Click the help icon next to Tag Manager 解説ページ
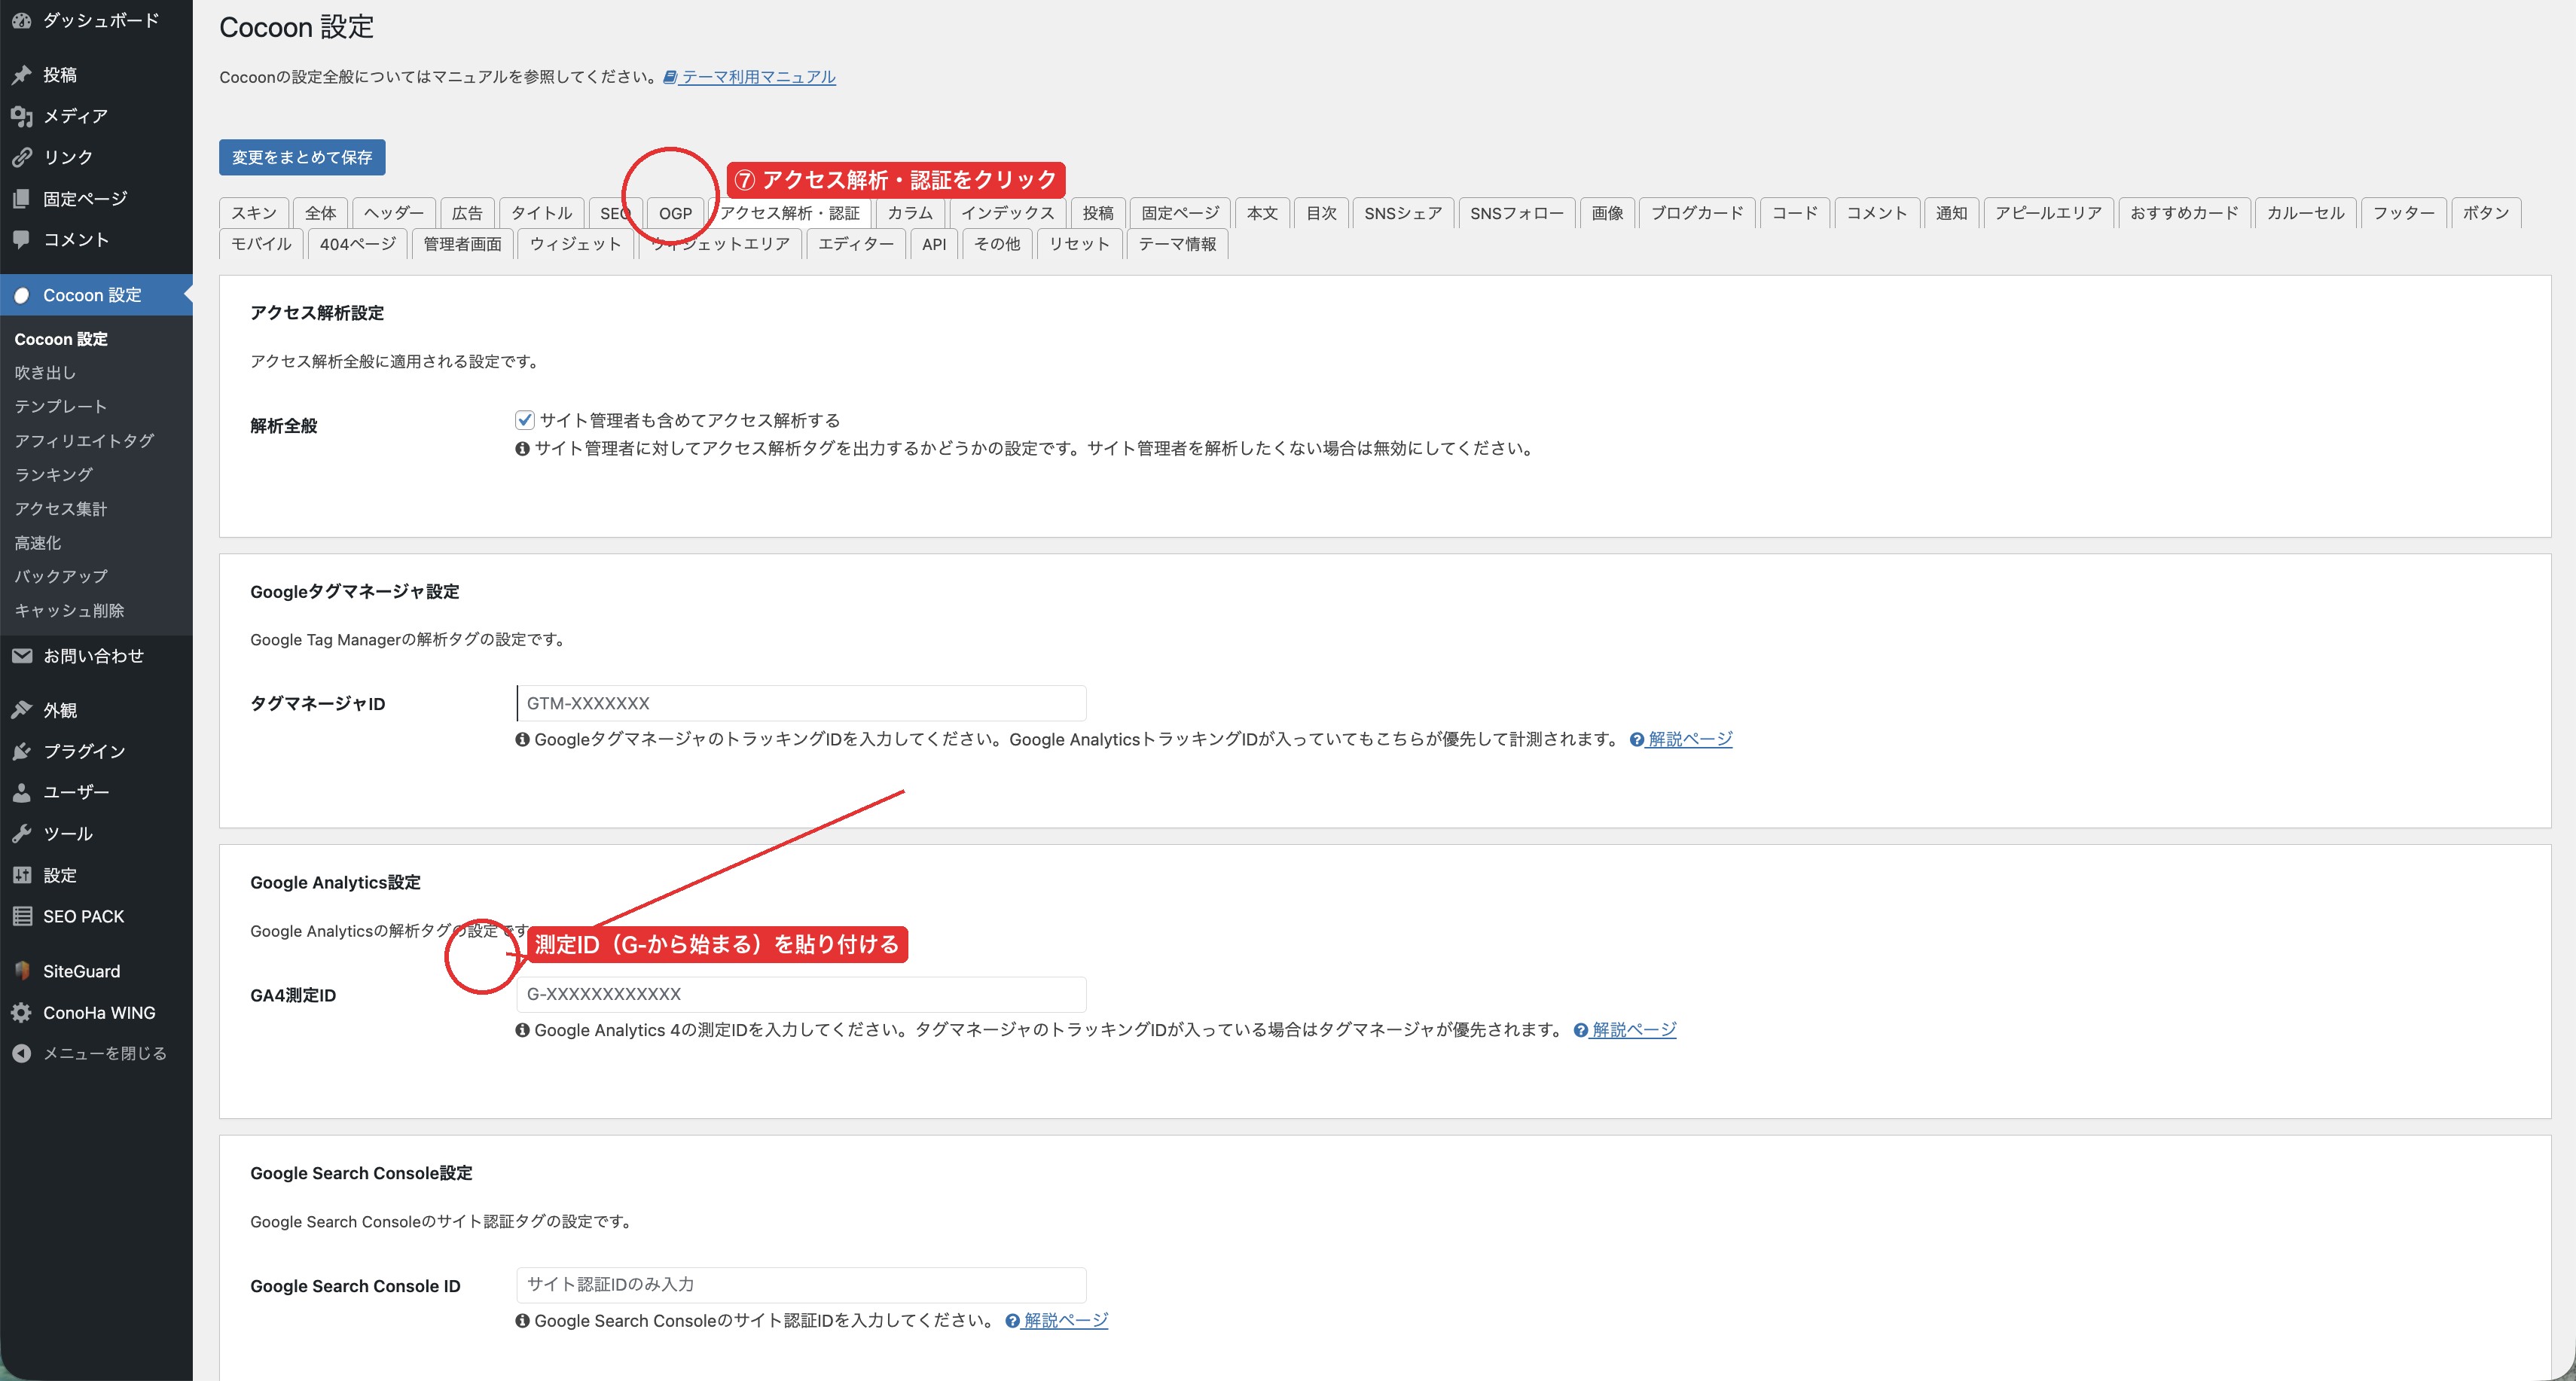Screen dimensions: 2576x1381 point(1636,740)
